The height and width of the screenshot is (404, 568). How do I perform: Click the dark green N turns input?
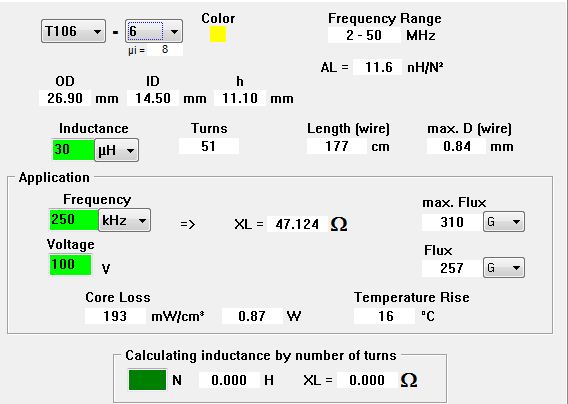click(147, 380)
